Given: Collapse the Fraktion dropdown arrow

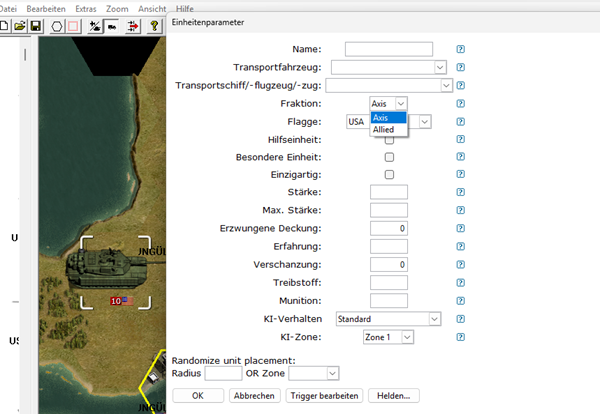Looking at the screenshot, I should 401,103.
